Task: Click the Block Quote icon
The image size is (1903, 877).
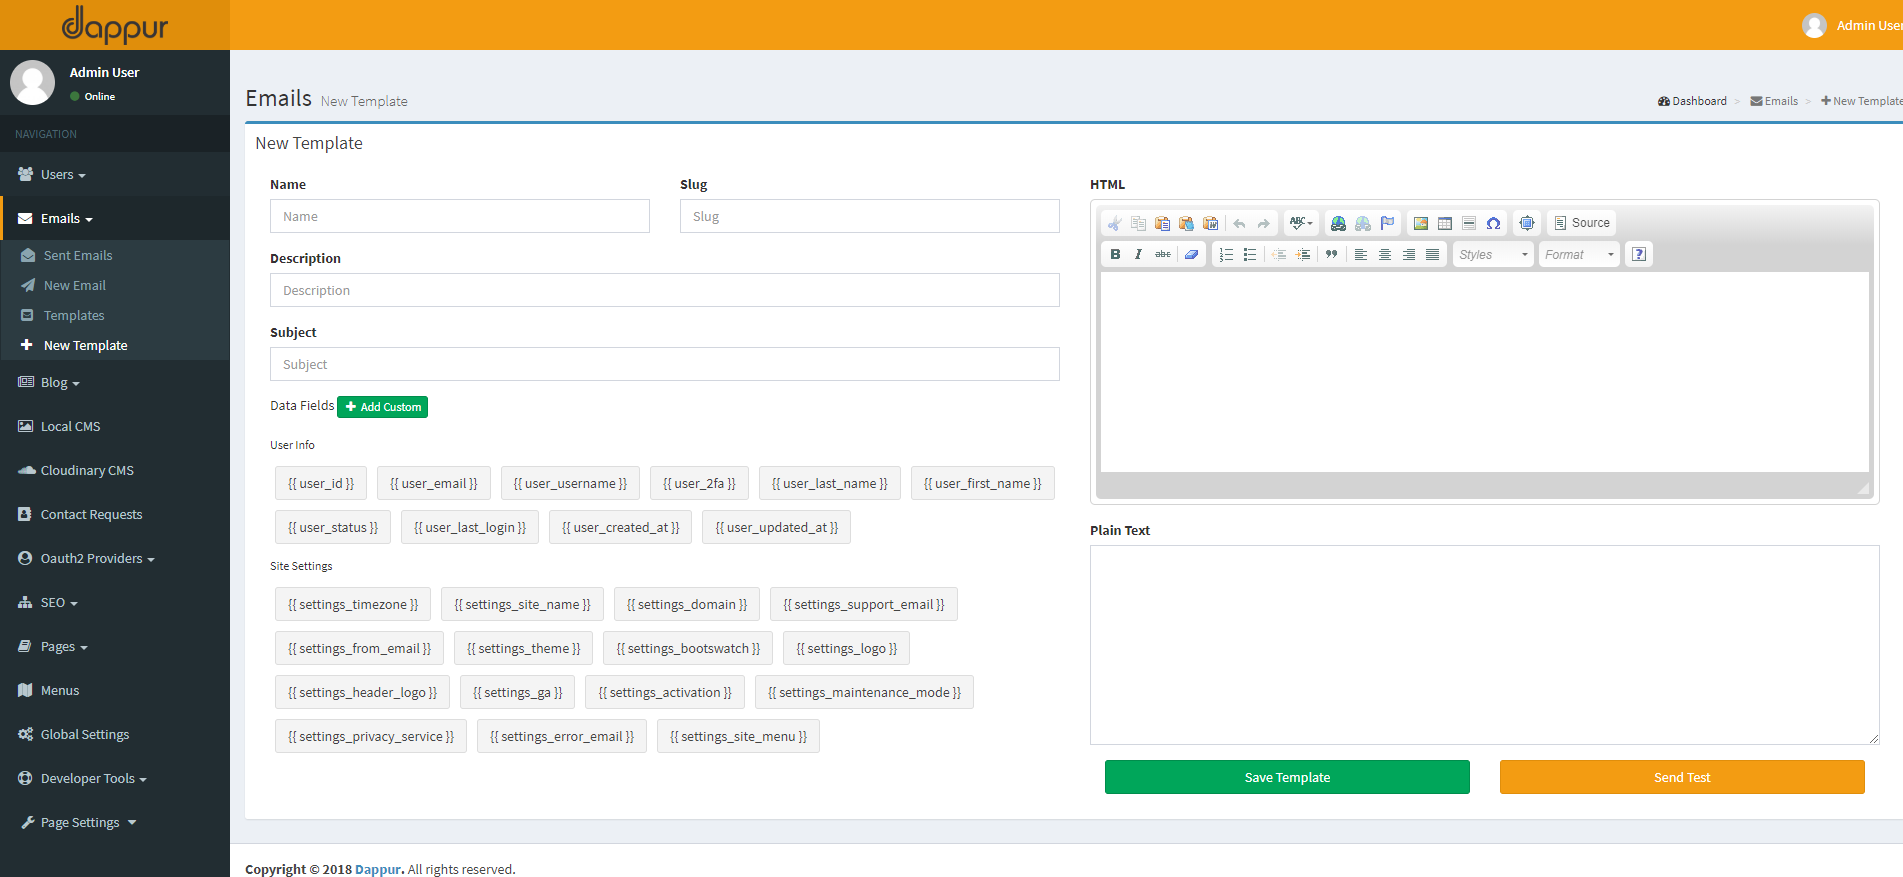Action: coord(1331,255)
